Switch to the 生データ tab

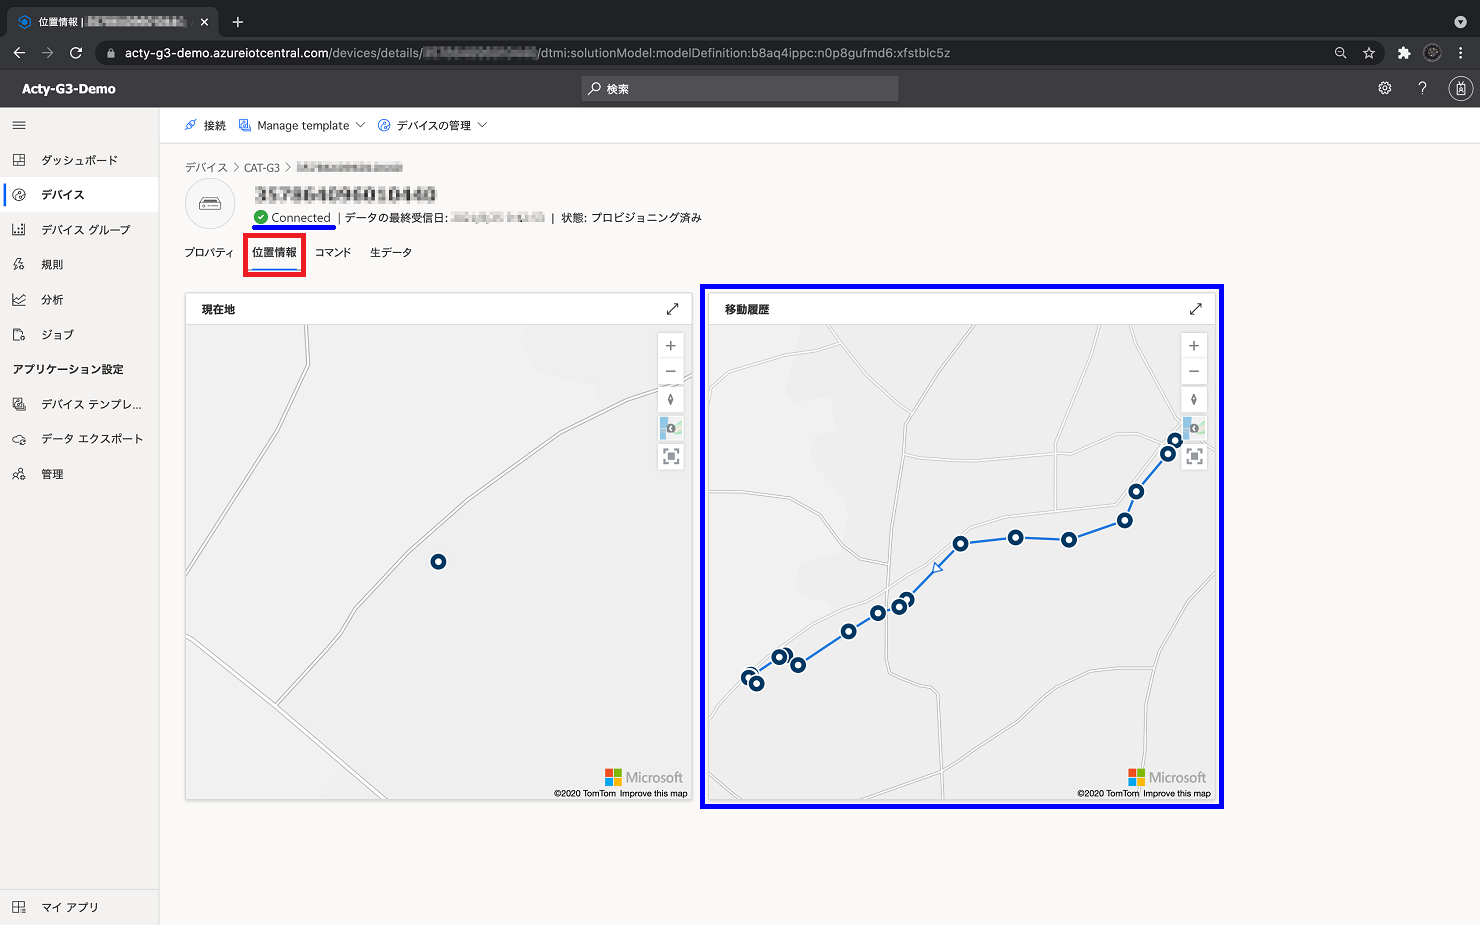click(x=391, y=252)
